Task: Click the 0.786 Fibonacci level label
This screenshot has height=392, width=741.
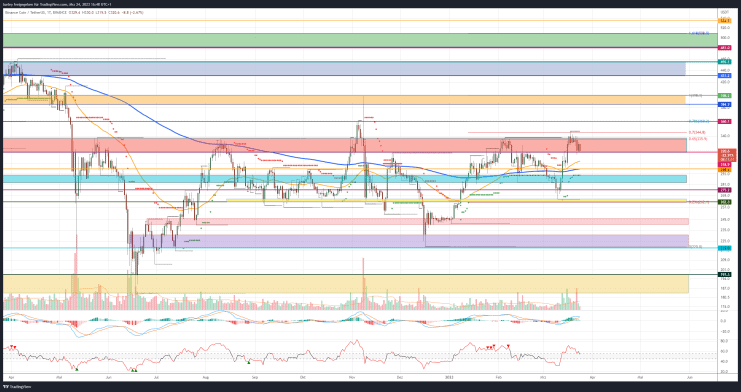Action: point(698,121)
